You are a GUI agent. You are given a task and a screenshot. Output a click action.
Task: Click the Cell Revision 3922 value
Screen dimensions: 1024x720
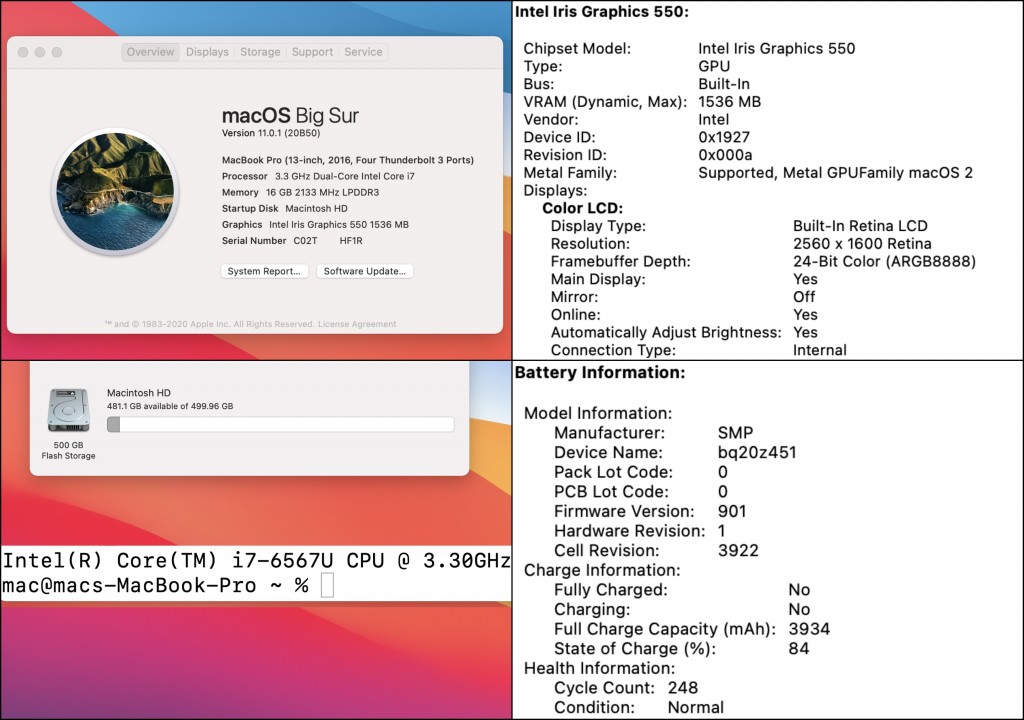coord(738,551)
